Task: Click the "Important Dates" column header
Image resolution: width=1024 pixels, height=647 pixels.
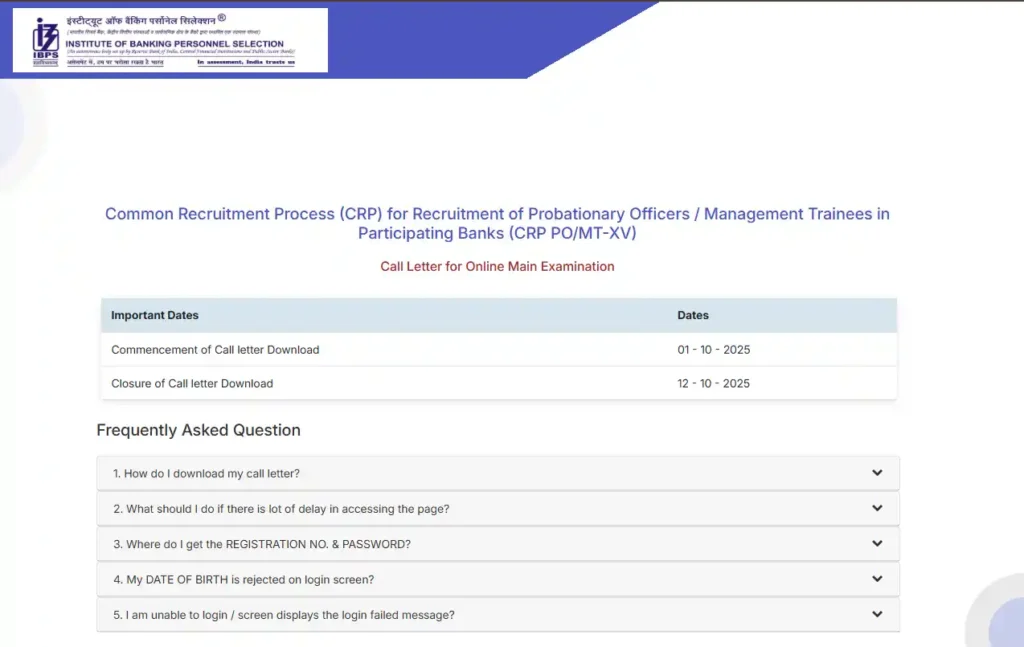Action: (155, 315)
